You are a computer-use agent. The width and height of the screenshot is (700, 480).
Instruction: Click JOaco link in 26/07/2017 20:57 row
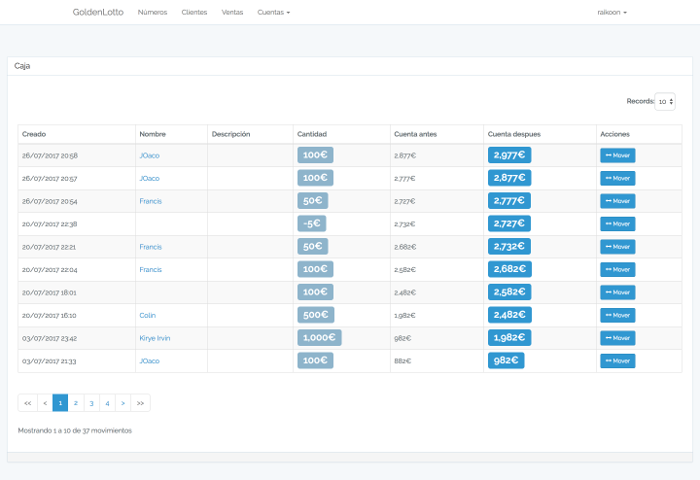point(149,178)
